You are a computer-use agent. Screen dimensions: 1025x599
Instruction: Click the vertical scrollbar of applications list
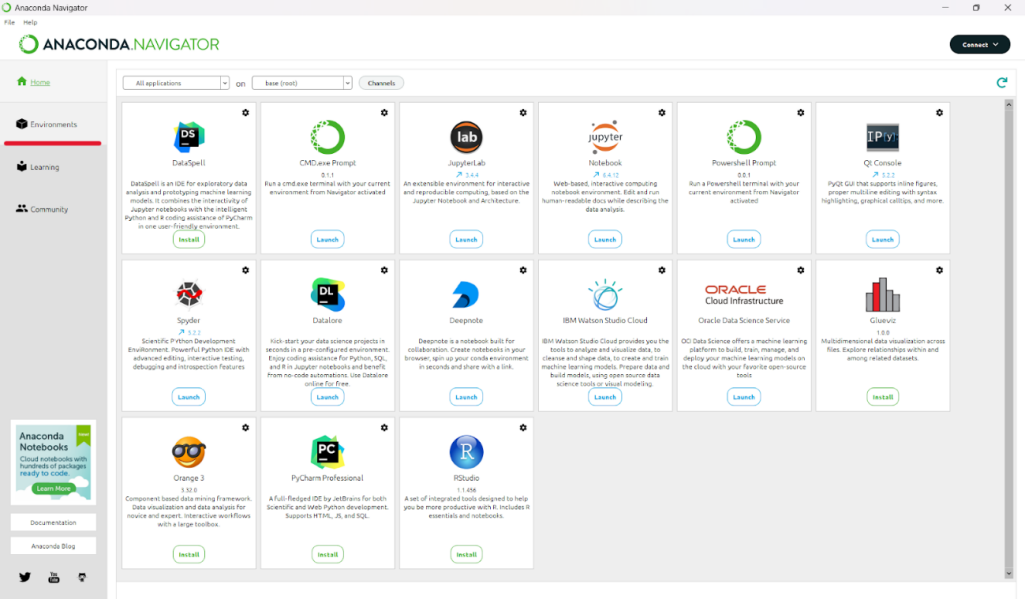(x=1009, y=339)
